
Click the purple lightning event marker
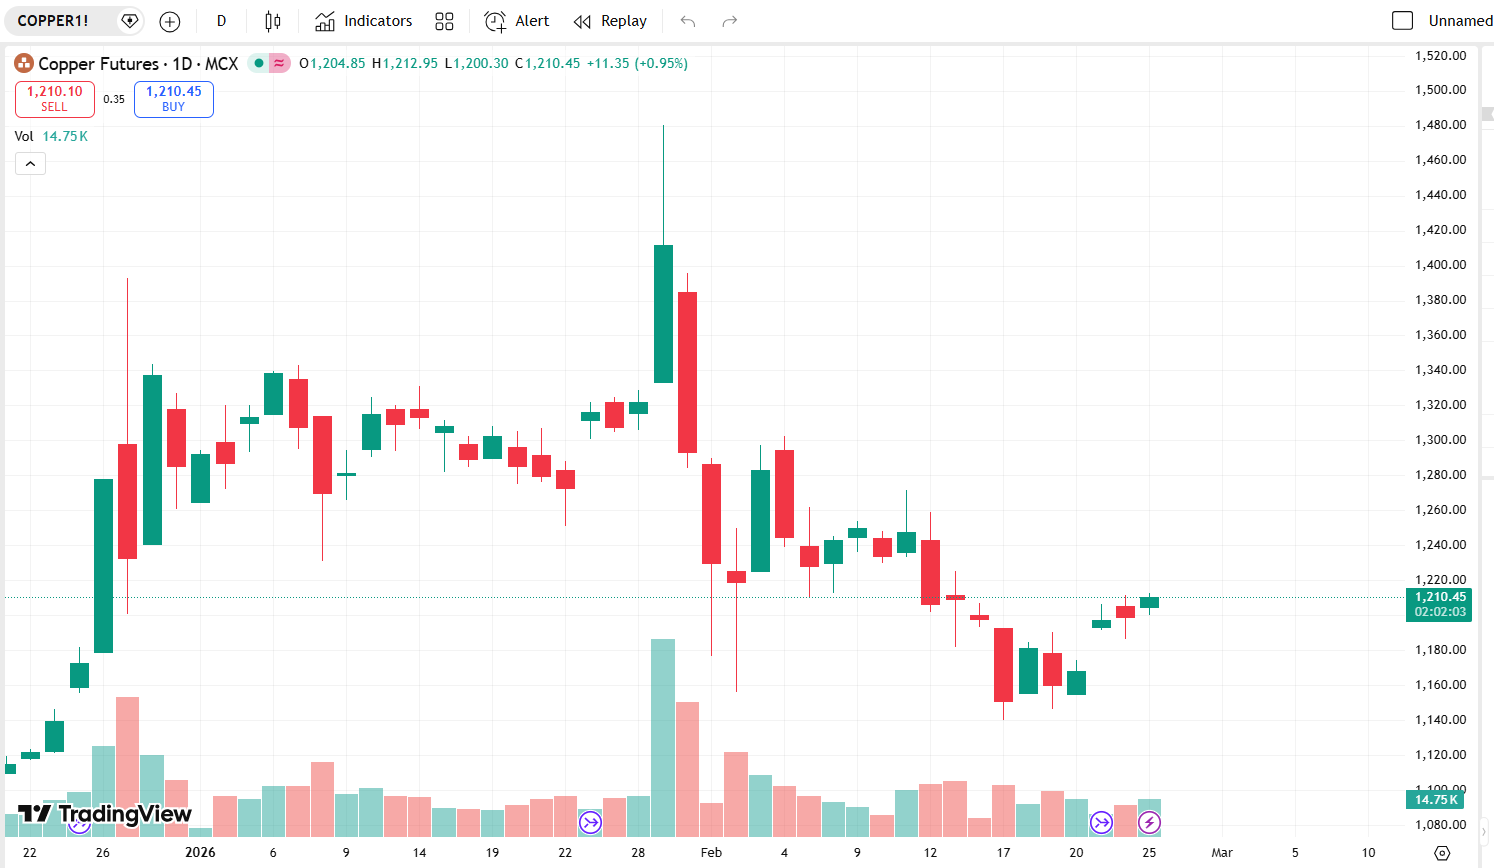pos(1149,823)
